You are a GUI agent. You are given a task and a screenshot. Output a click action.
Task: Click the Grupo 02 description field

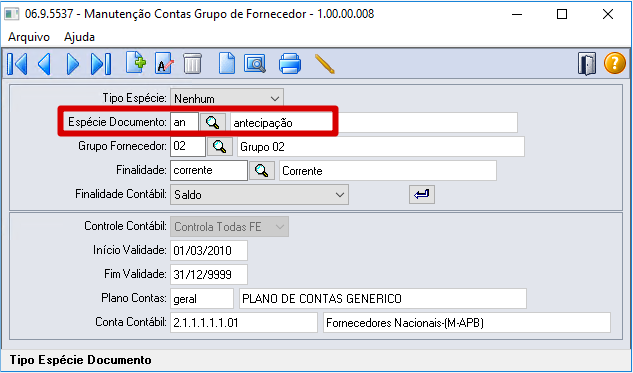[381, 147]
